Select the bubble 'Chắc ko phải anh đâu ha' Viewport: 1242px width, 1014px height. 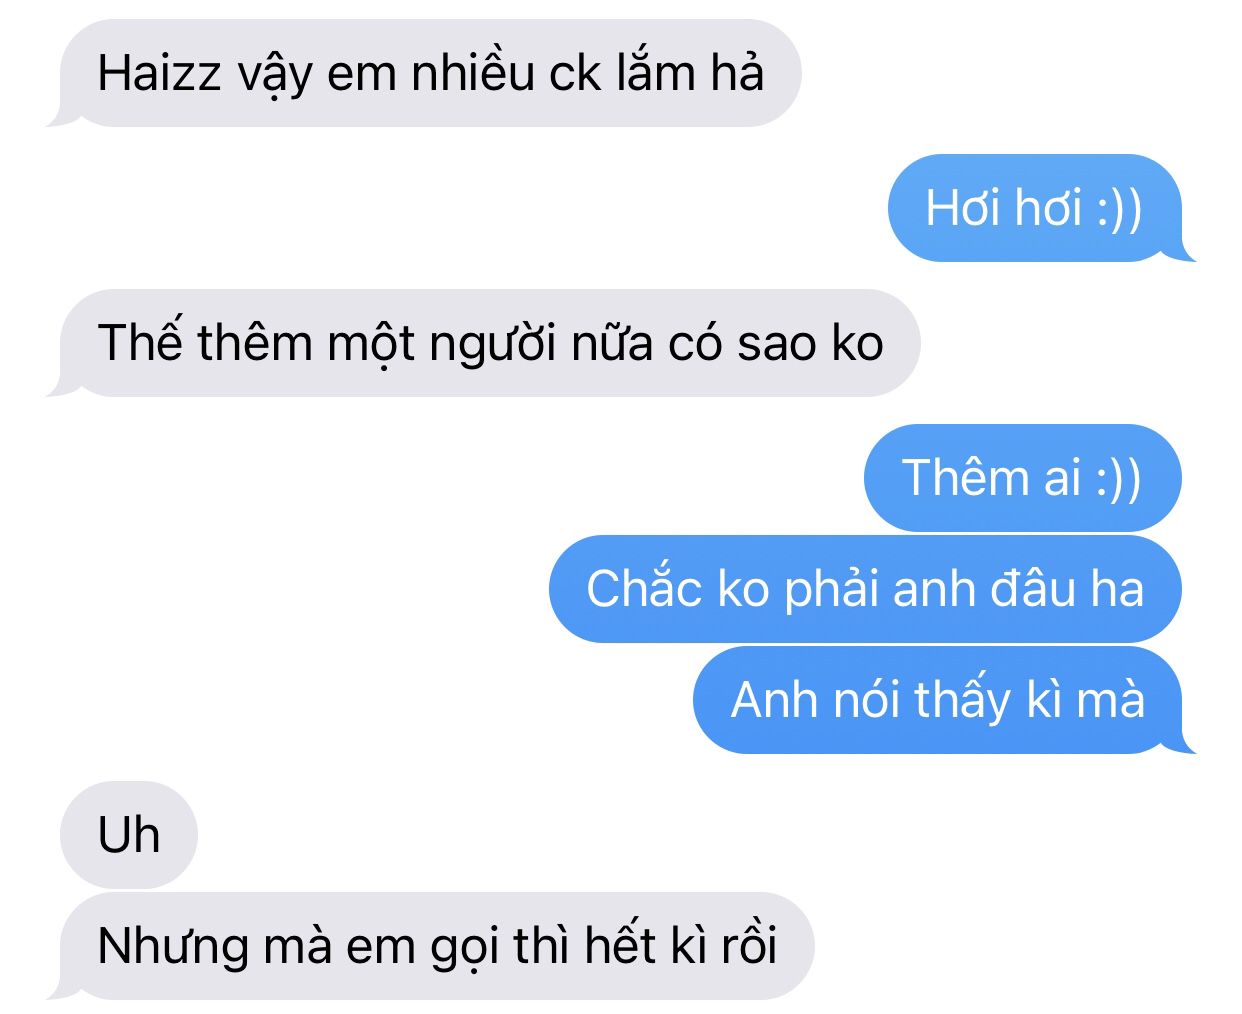865,589
